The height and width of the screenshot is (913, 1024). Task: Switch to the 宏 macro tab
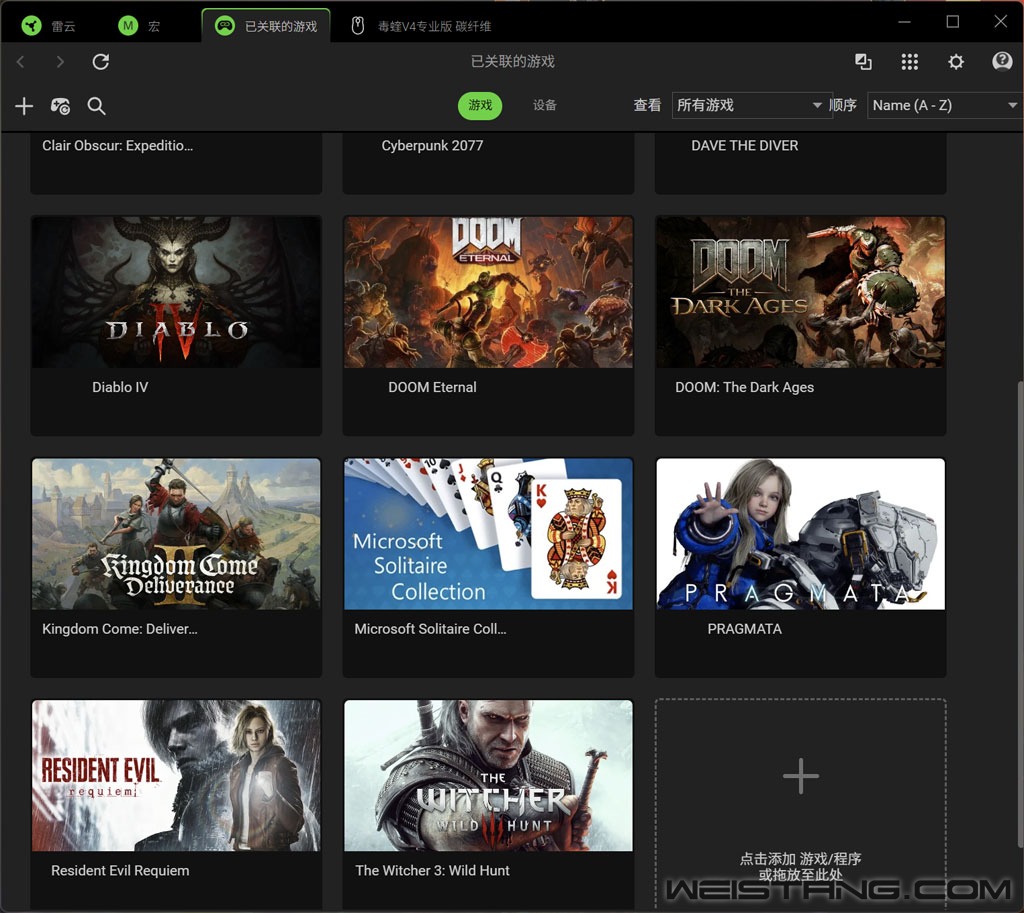click(139, 26)
